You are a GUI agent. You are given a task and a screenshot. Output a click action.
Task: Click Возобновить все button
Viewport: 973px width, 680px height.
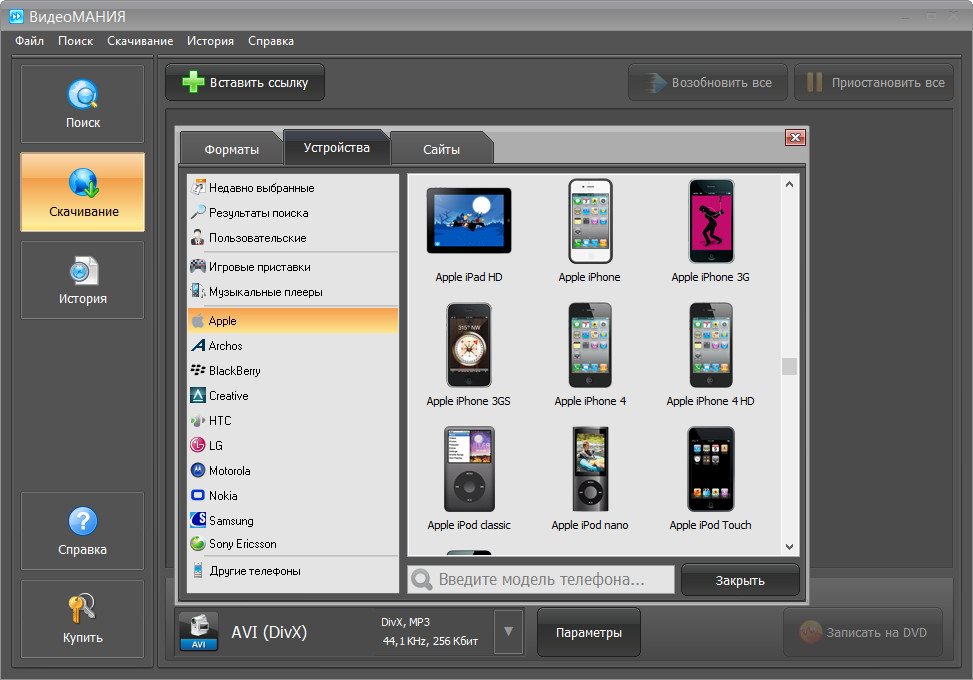(x=708, y=83)
